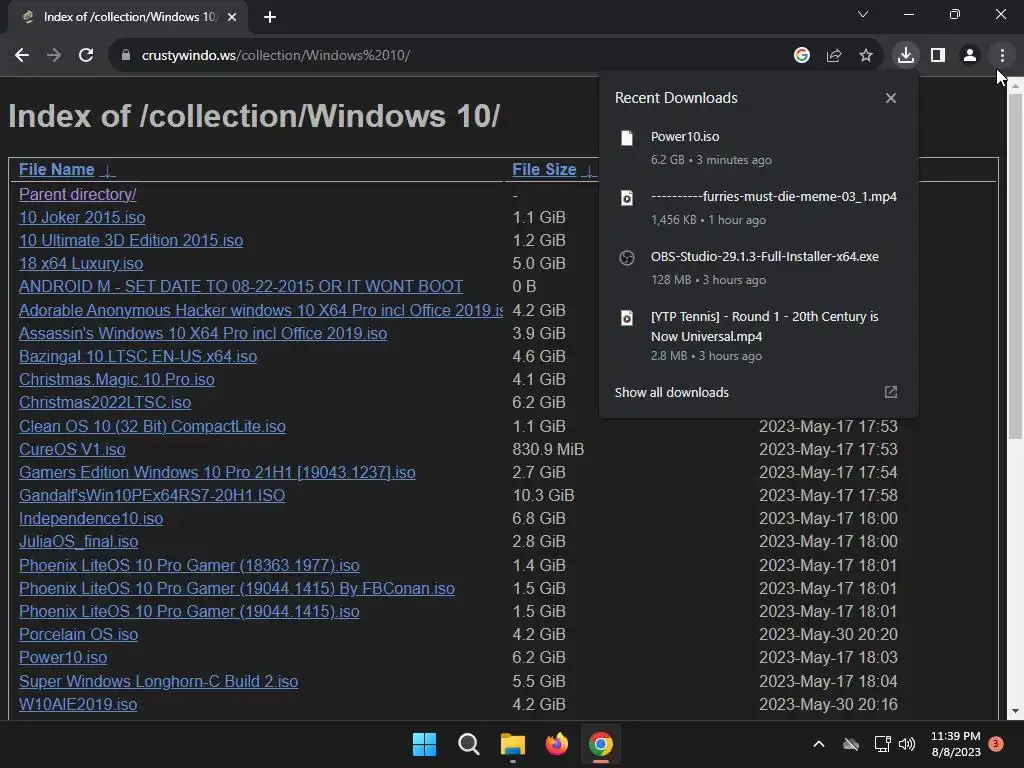Download 10 Joker 2015.iso
Image resolution: width=1024 pixels, height=768 pixels.
tap(82, 217)
